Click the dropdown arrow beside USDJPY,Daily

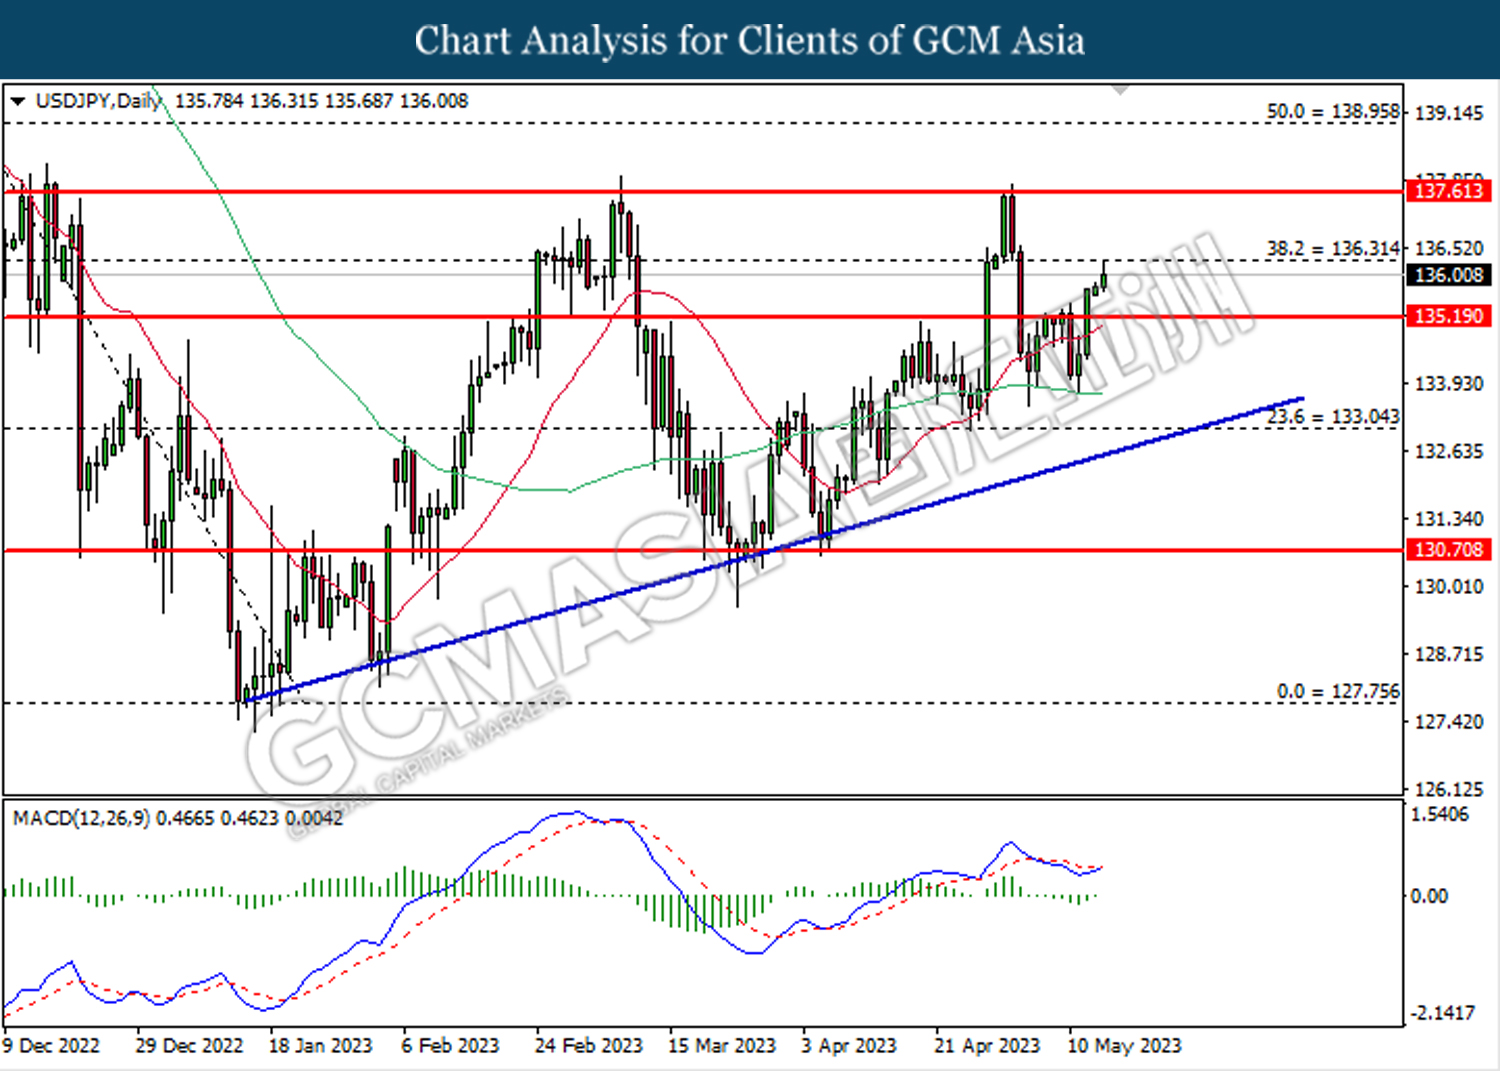pos(18,101)
